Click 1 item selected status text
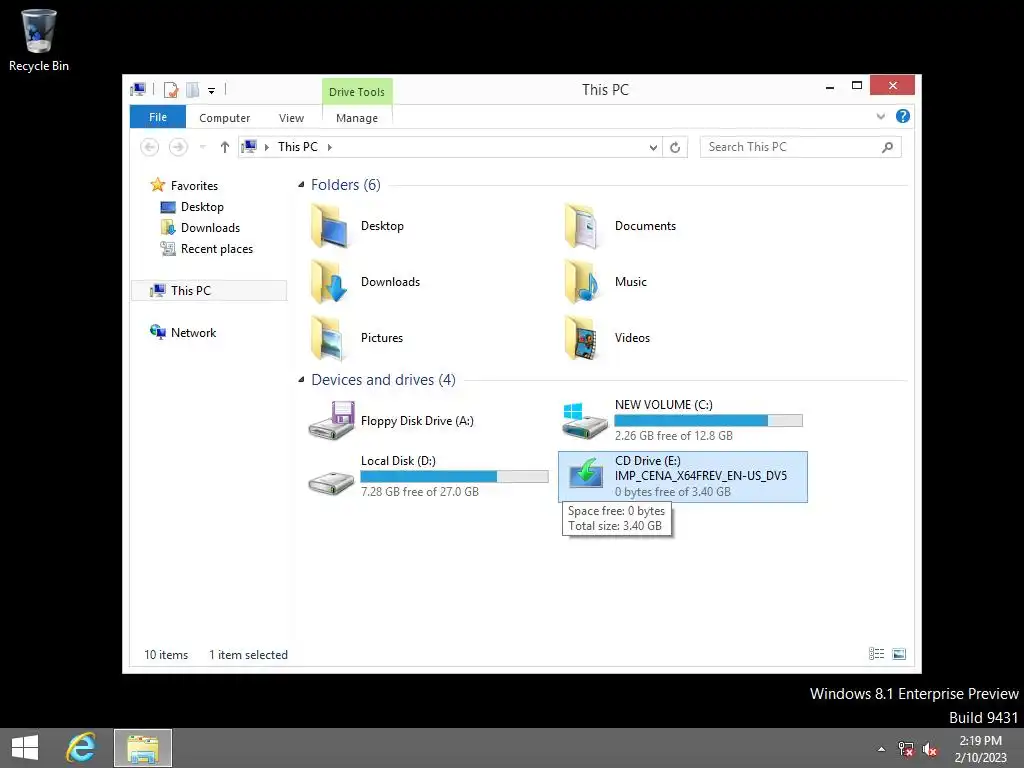Image resolution: width=1024 pixels, height=768 pixels. coord(248,654)
